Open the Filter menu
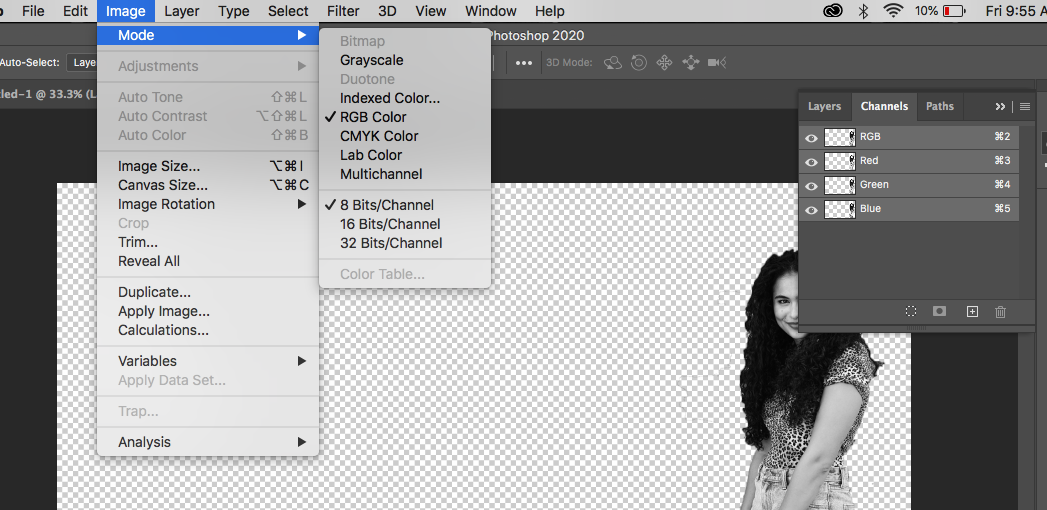1047x510 pixels. tap(343, 11)
